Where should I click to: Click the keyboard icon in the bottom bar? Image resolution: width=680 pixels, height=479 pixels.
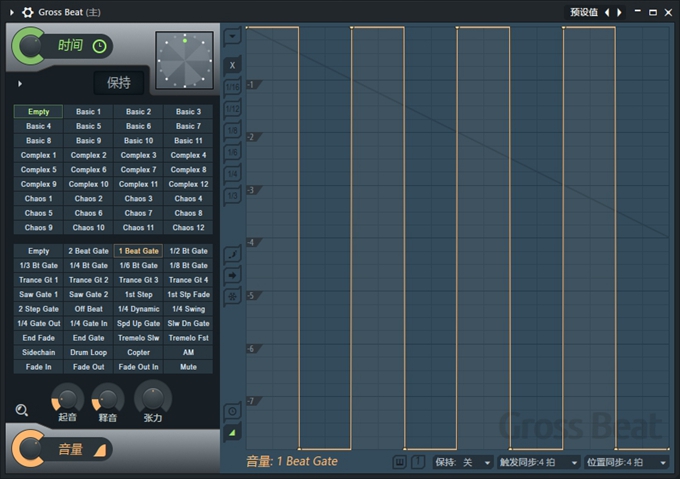point(399,462)
